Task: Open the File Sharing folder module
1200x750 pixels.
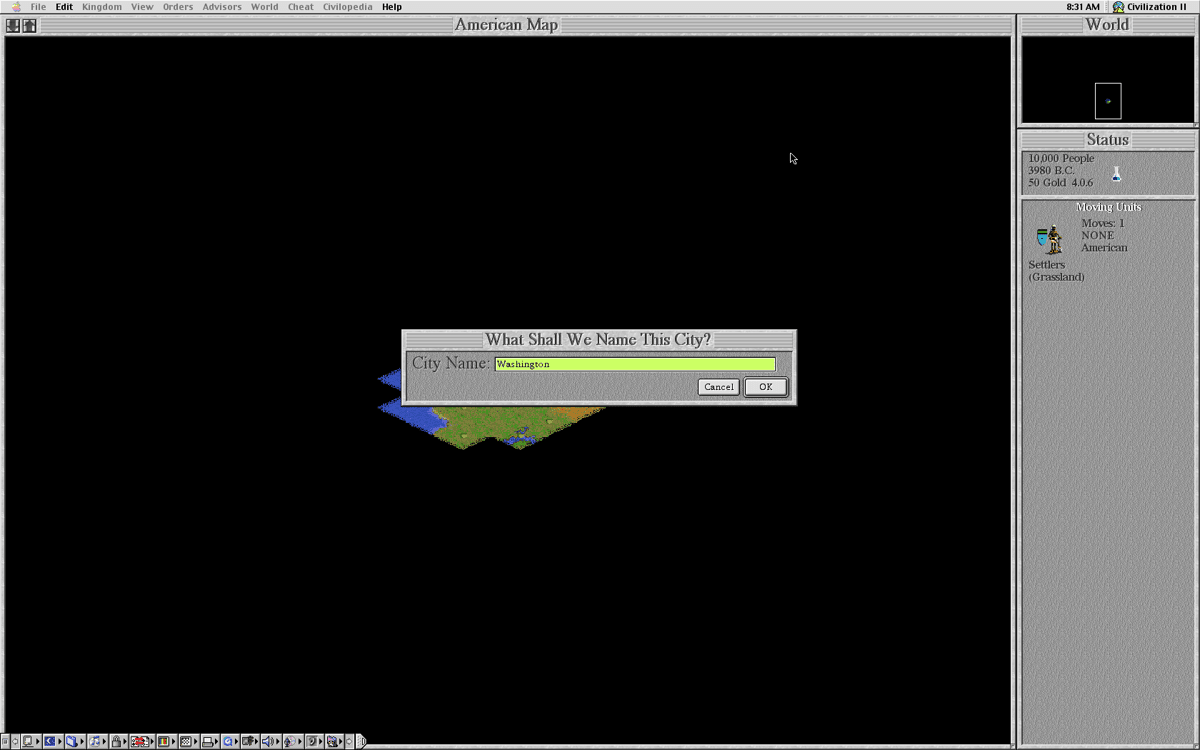Action: 75,741
